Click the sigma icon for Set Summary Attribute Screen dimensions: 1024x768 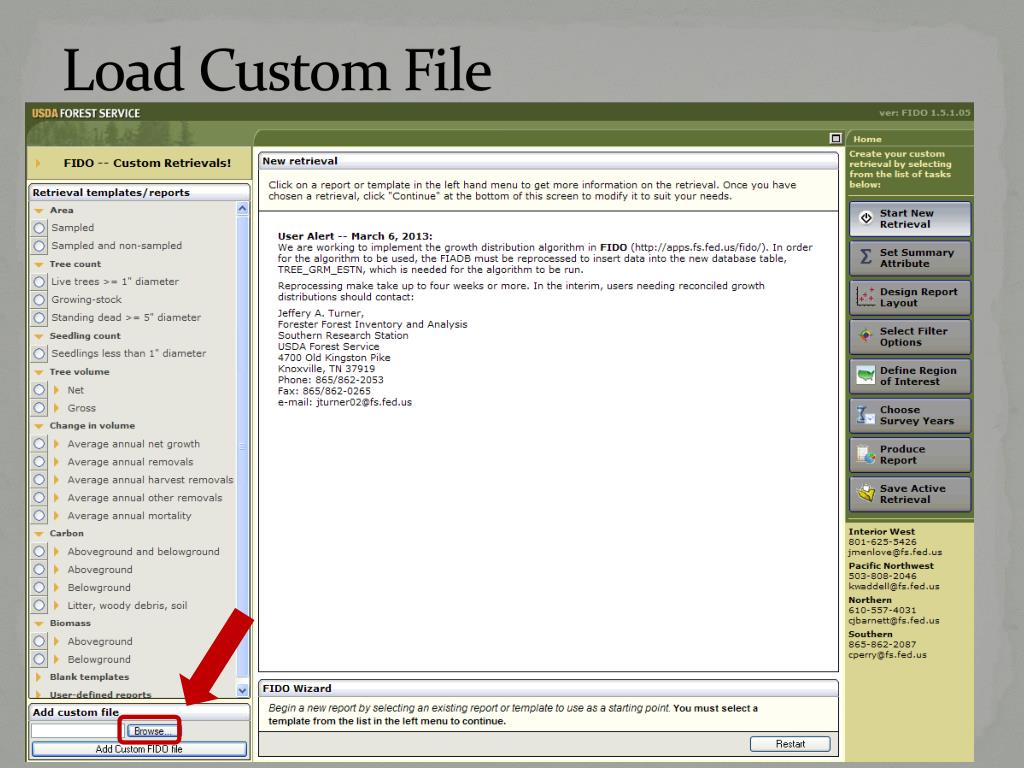coord(865,257)
